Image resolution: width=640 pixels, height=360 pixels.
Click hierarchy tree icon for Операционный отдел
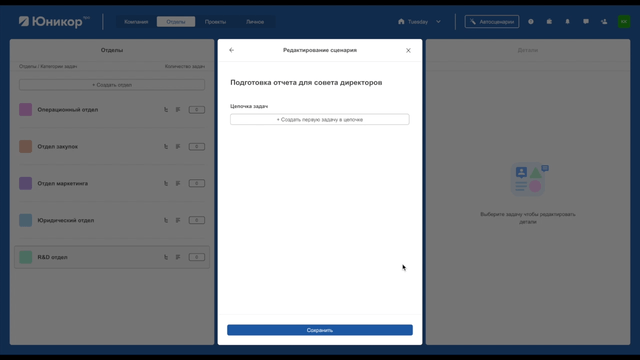pos(166,109)
